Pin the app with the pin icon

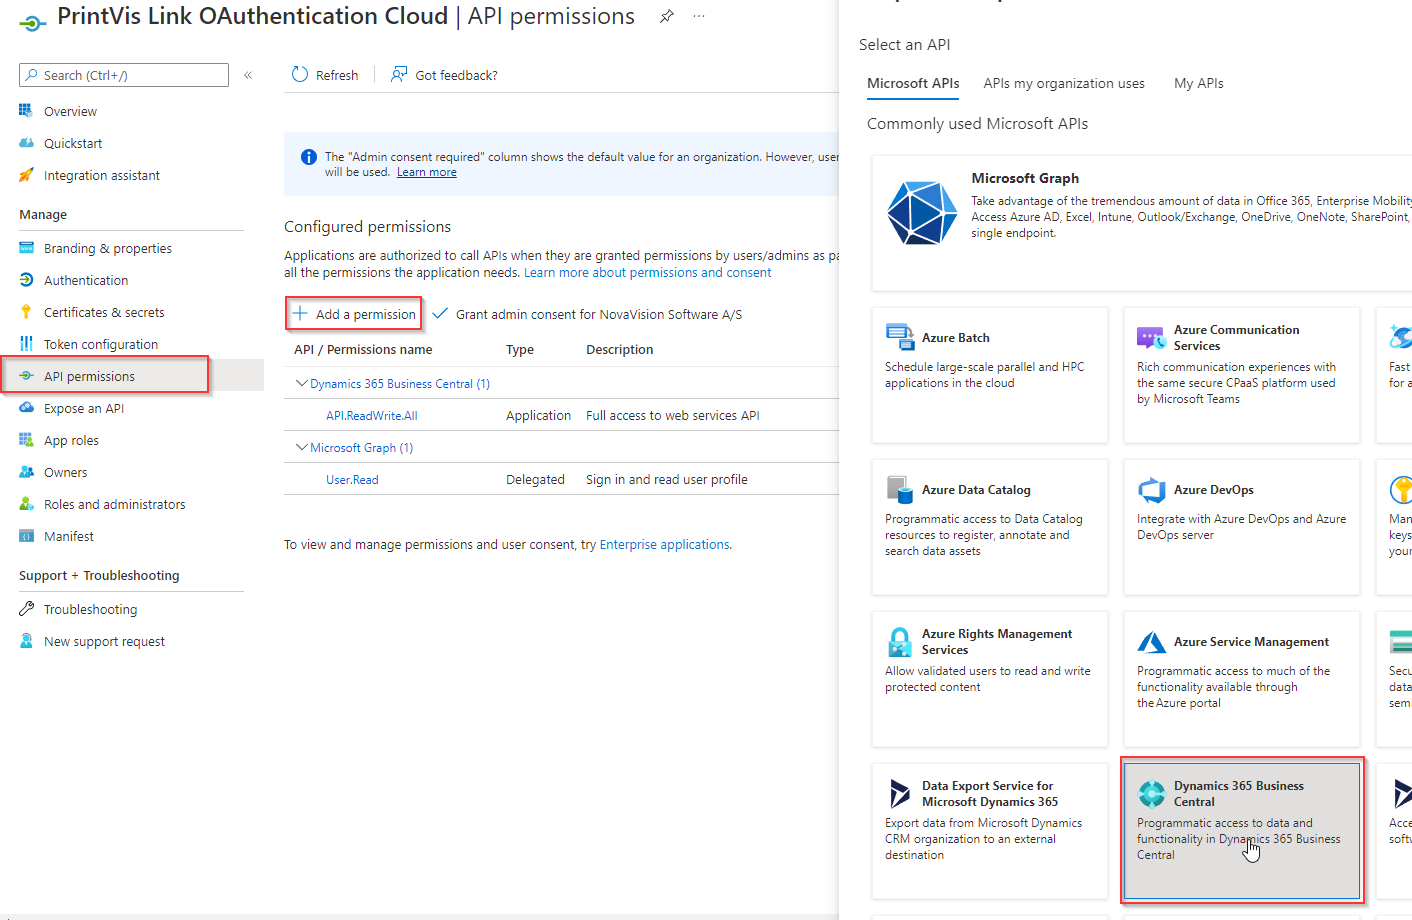667,17
